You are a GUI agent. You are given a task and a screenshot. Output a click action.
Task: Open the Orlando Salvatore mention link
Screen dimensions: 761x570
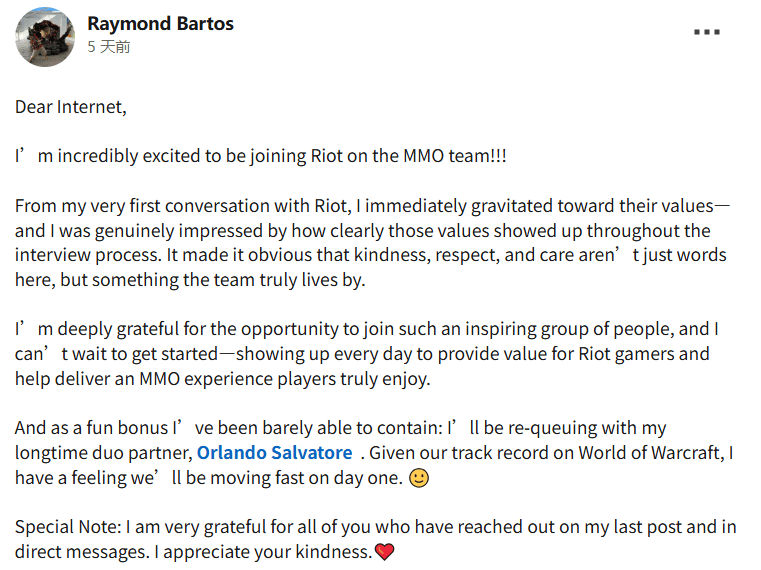point(274,453)
